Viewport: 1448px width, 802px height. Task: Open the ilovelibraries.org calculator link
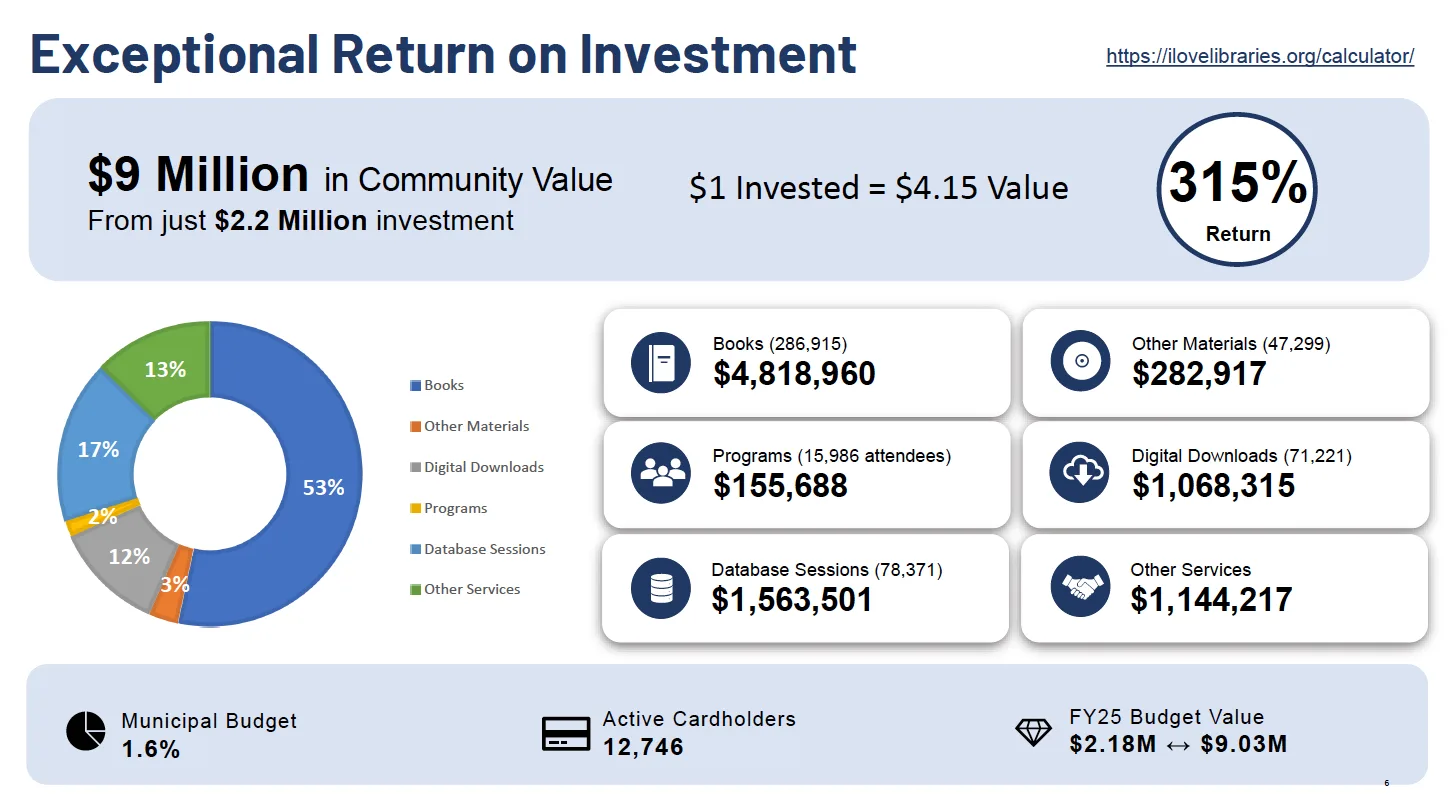coord(1259,56)
